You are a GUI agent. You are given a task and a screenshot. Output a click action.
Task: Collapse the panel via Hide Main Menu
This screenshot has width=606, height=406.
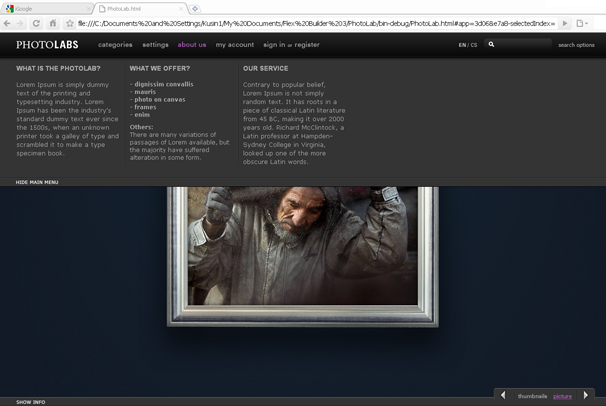pos(37,182)
